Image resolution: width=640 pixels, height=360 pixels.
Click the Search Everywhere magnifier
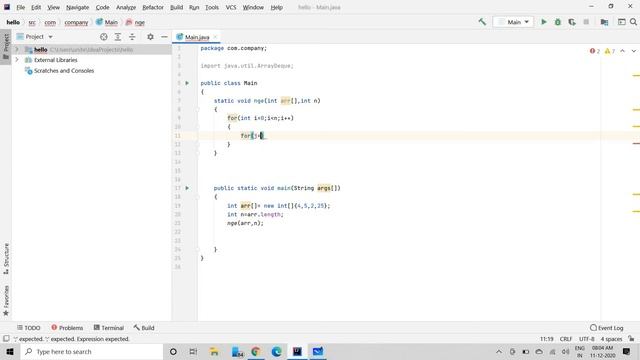click(633, 22)
